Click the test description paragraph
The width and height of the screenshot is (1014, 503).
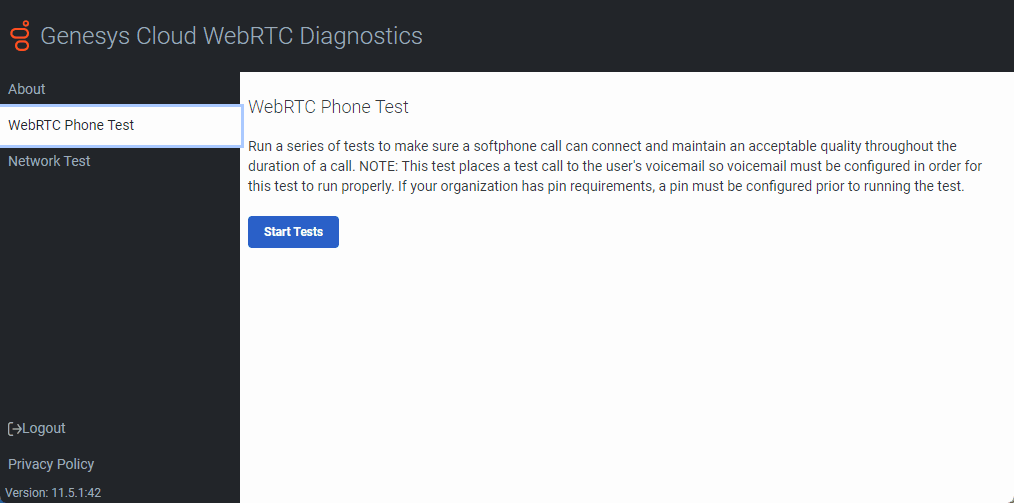point(605,166)
